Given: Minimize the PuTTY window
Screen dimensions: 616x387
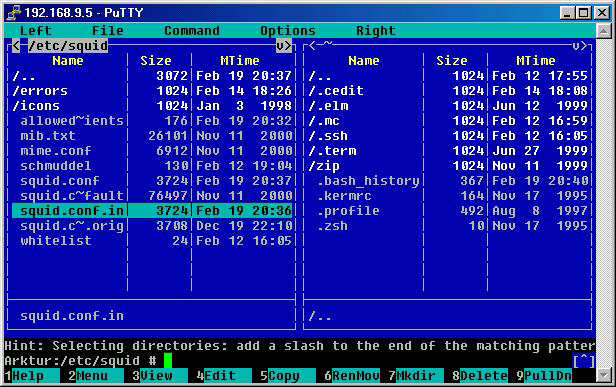Looking at the screenshot, I should pos(566,13).
